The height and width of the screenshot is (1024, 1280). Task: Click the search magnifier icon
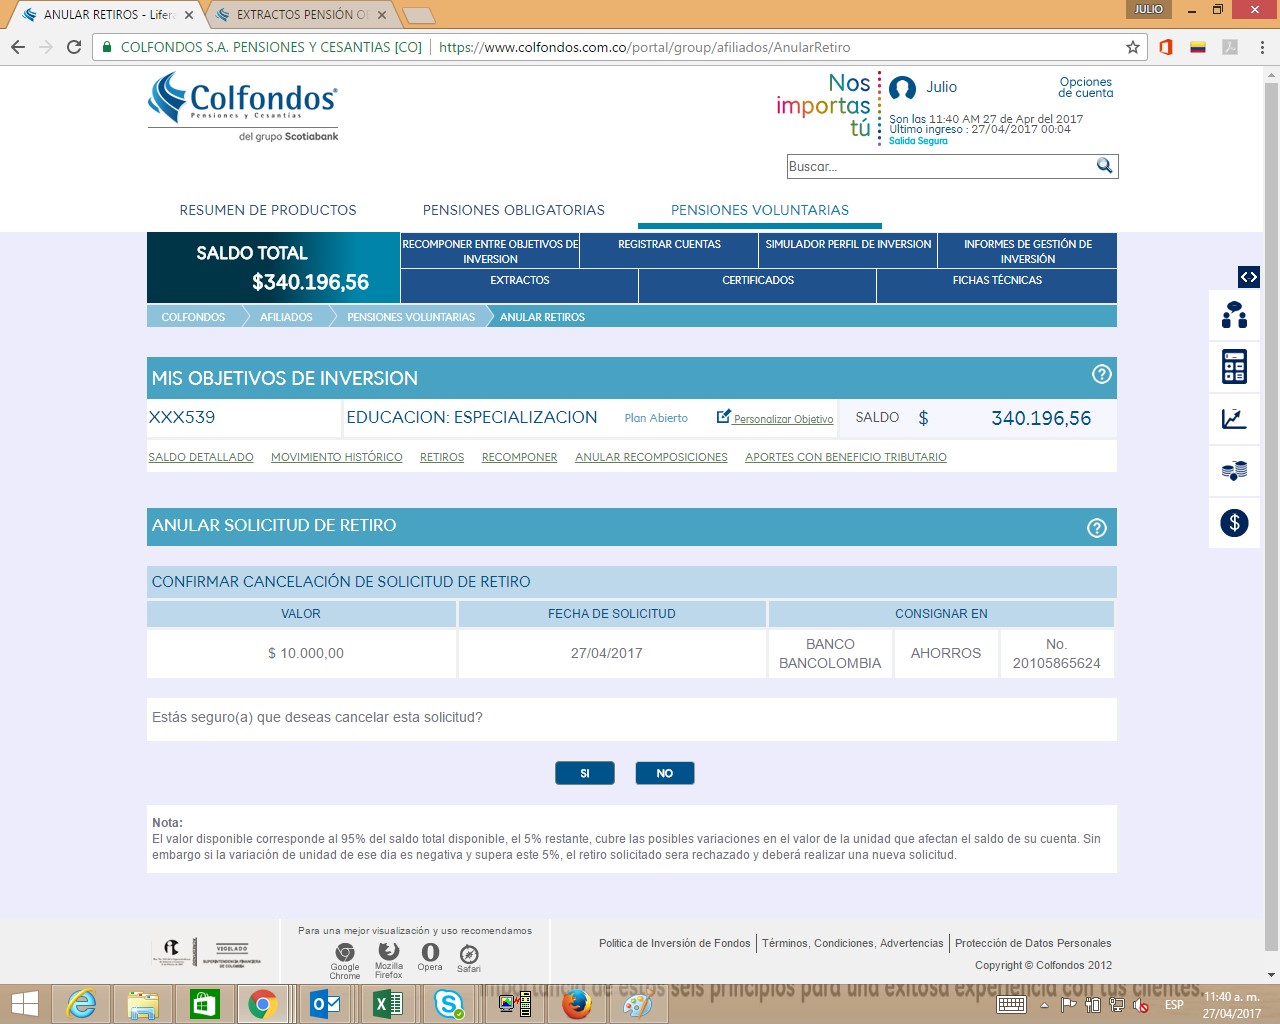(1104, 166)
